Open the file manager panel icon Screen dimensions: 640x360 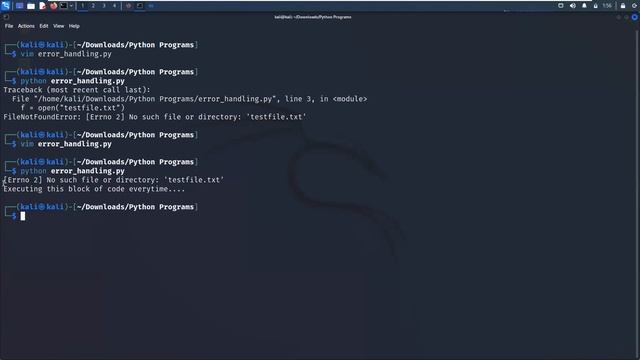(x=31, y=6)
